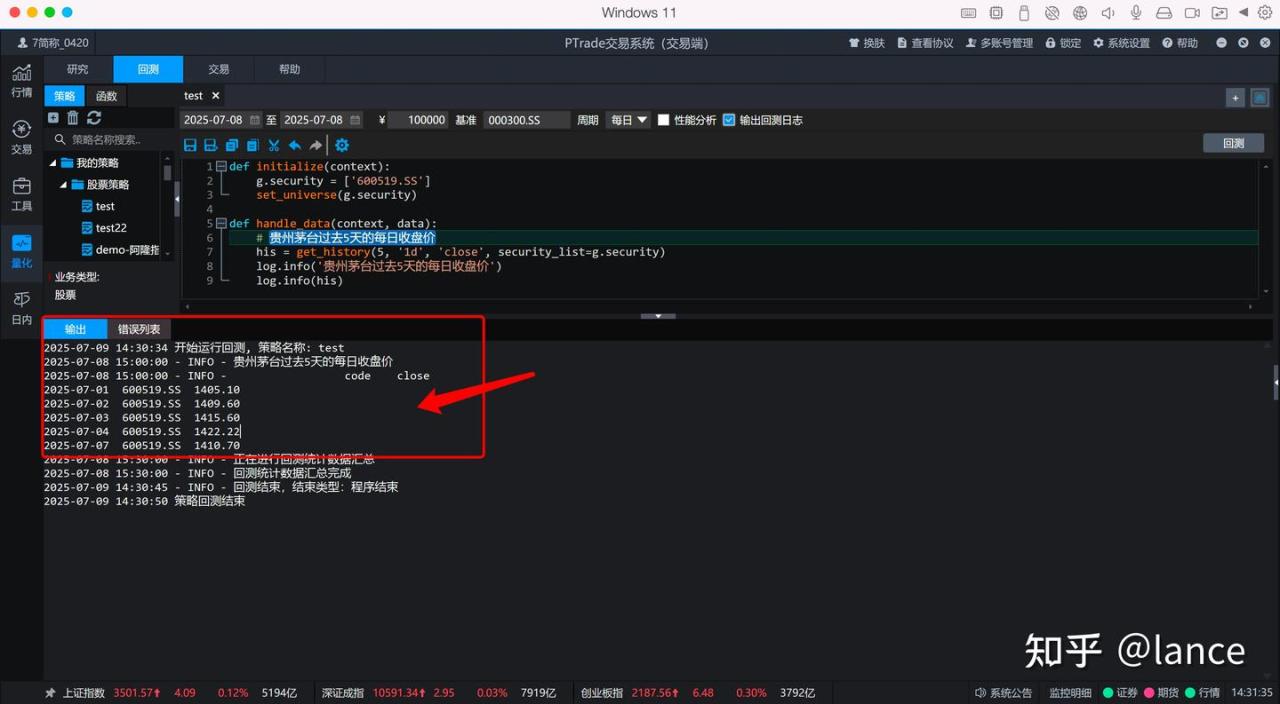
Task: Click the 回测 run backtest button
Action: point(1234,143)
